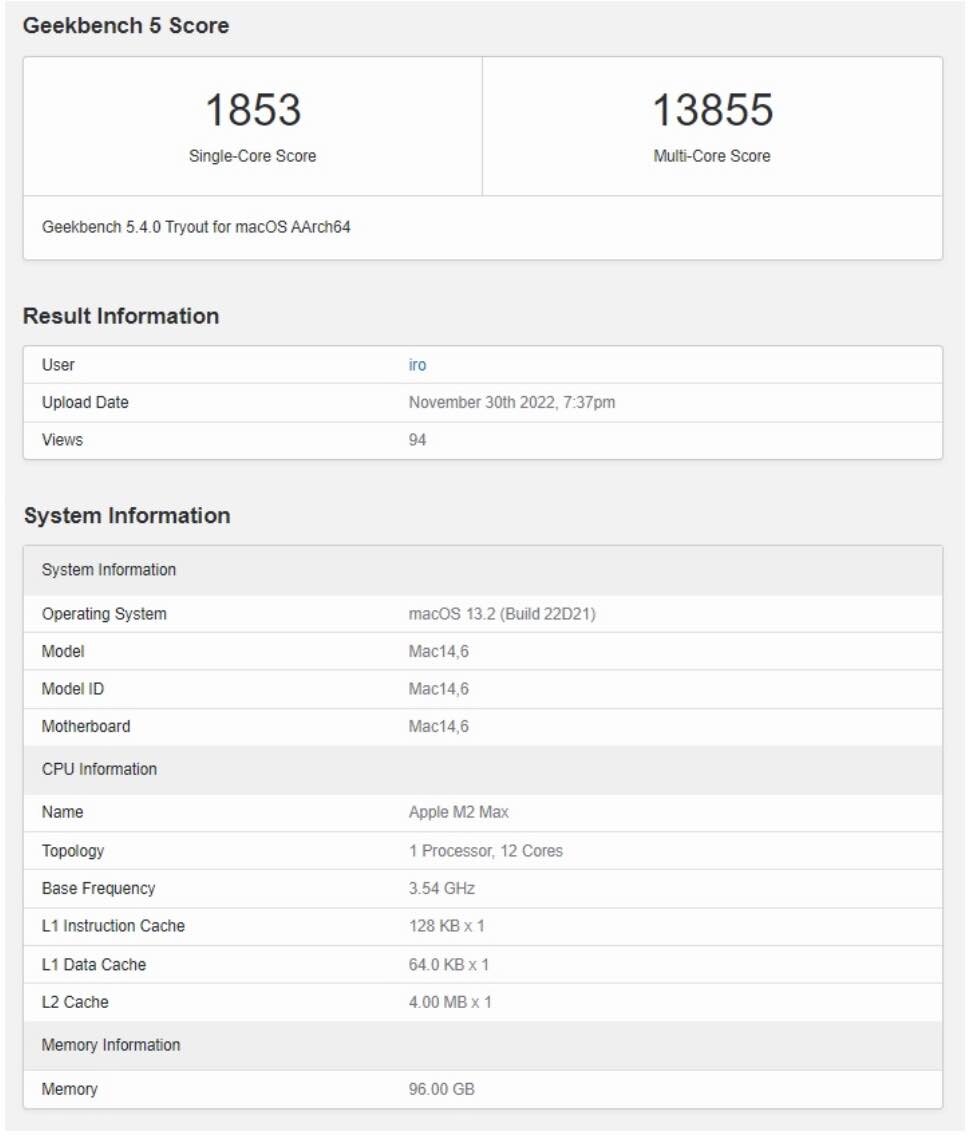Select the 'Mac14,6' value in the Model ID row

[439, 689]
